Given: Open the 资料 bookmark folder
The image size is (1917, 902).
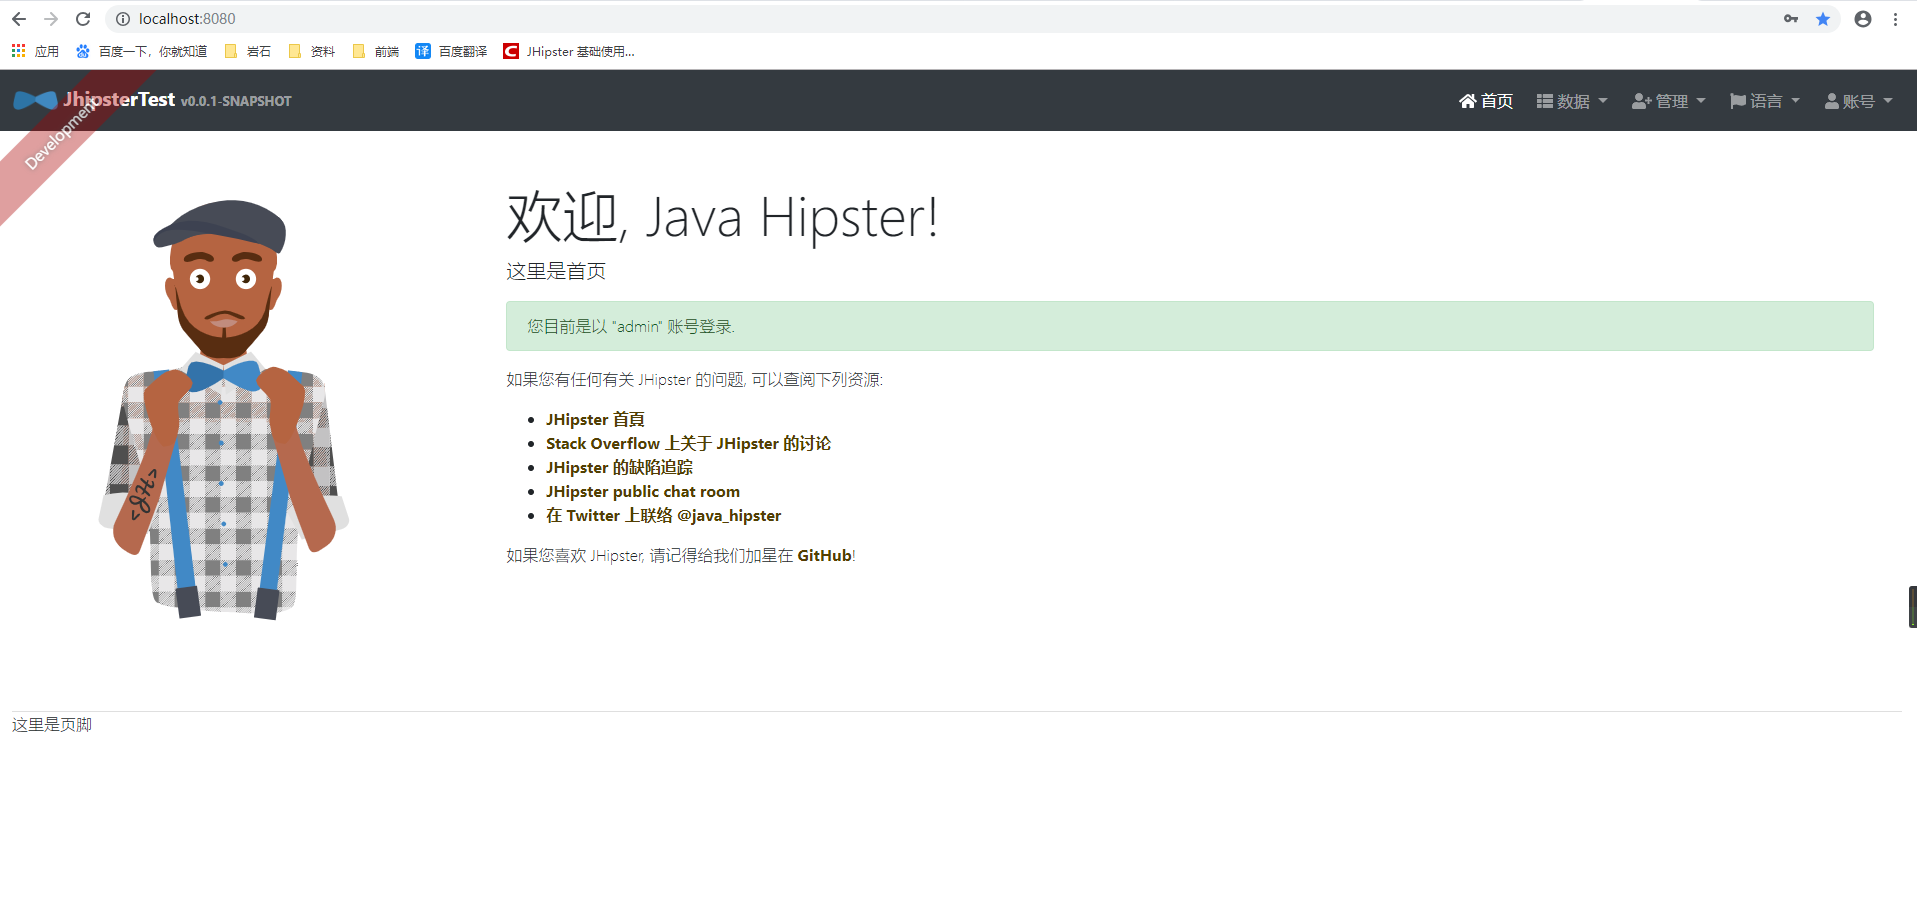Looking at the screenshot, I should pos(312,51).
